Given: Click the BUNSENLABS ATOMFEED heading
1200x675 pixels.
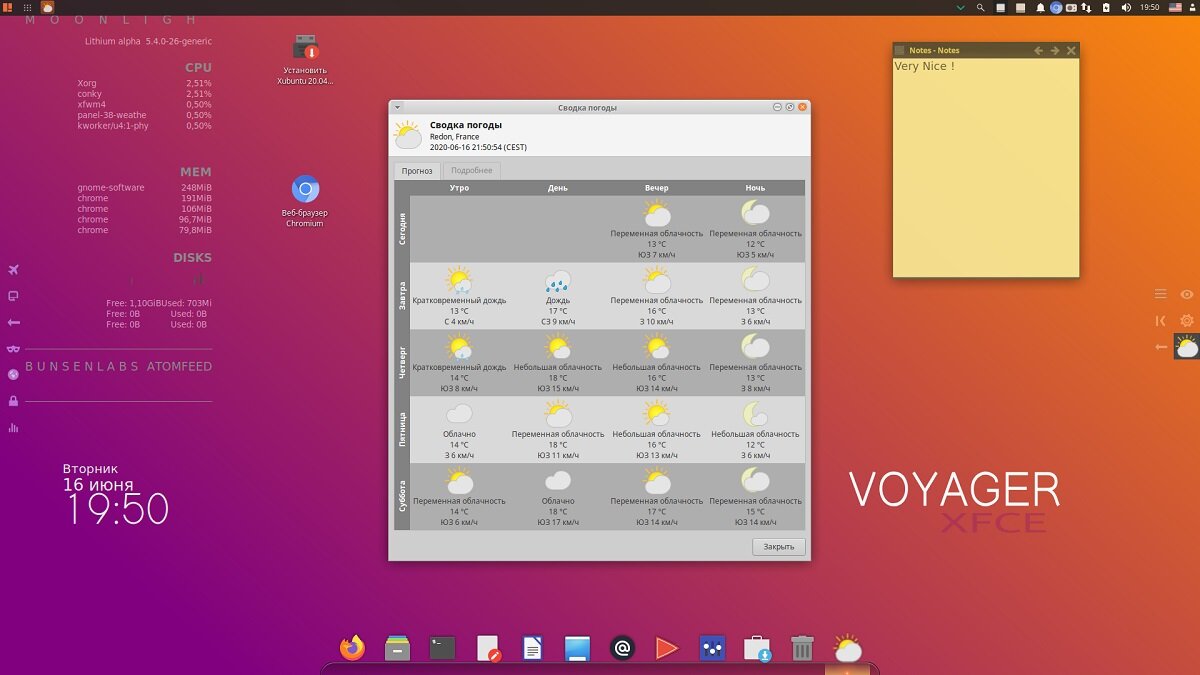Looking at the screenshot, I should 118,367.
